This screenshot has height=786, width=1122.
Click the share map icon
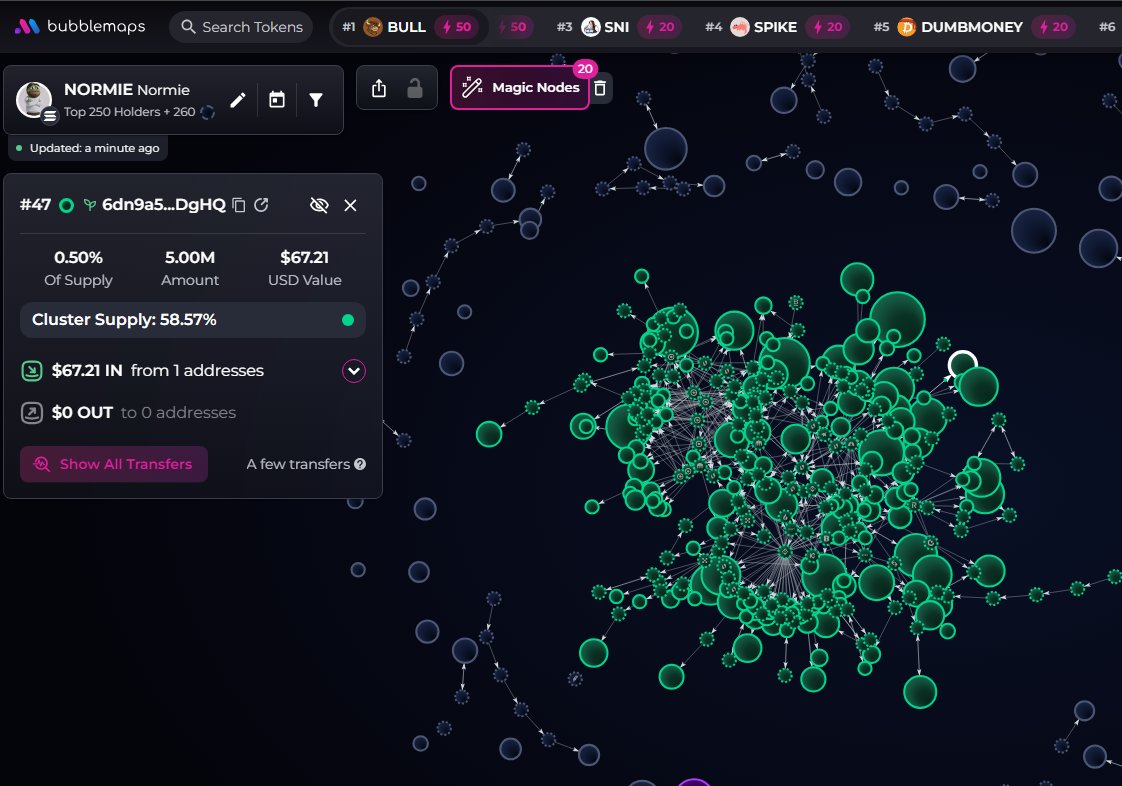[379, 88]
